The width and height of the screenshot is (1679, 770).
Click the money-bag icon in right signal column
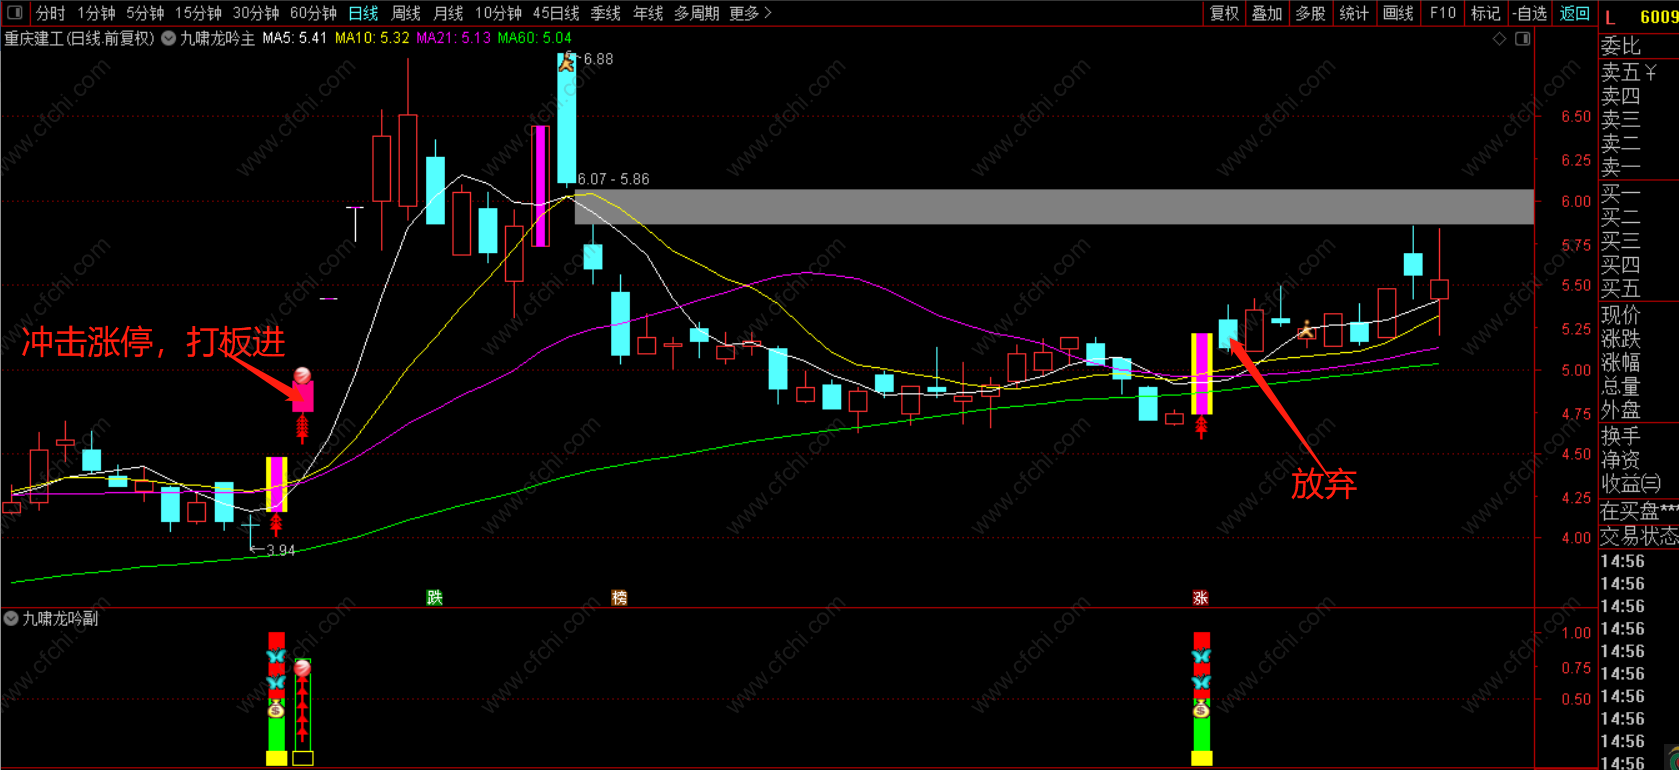[x=1201, y=709]
